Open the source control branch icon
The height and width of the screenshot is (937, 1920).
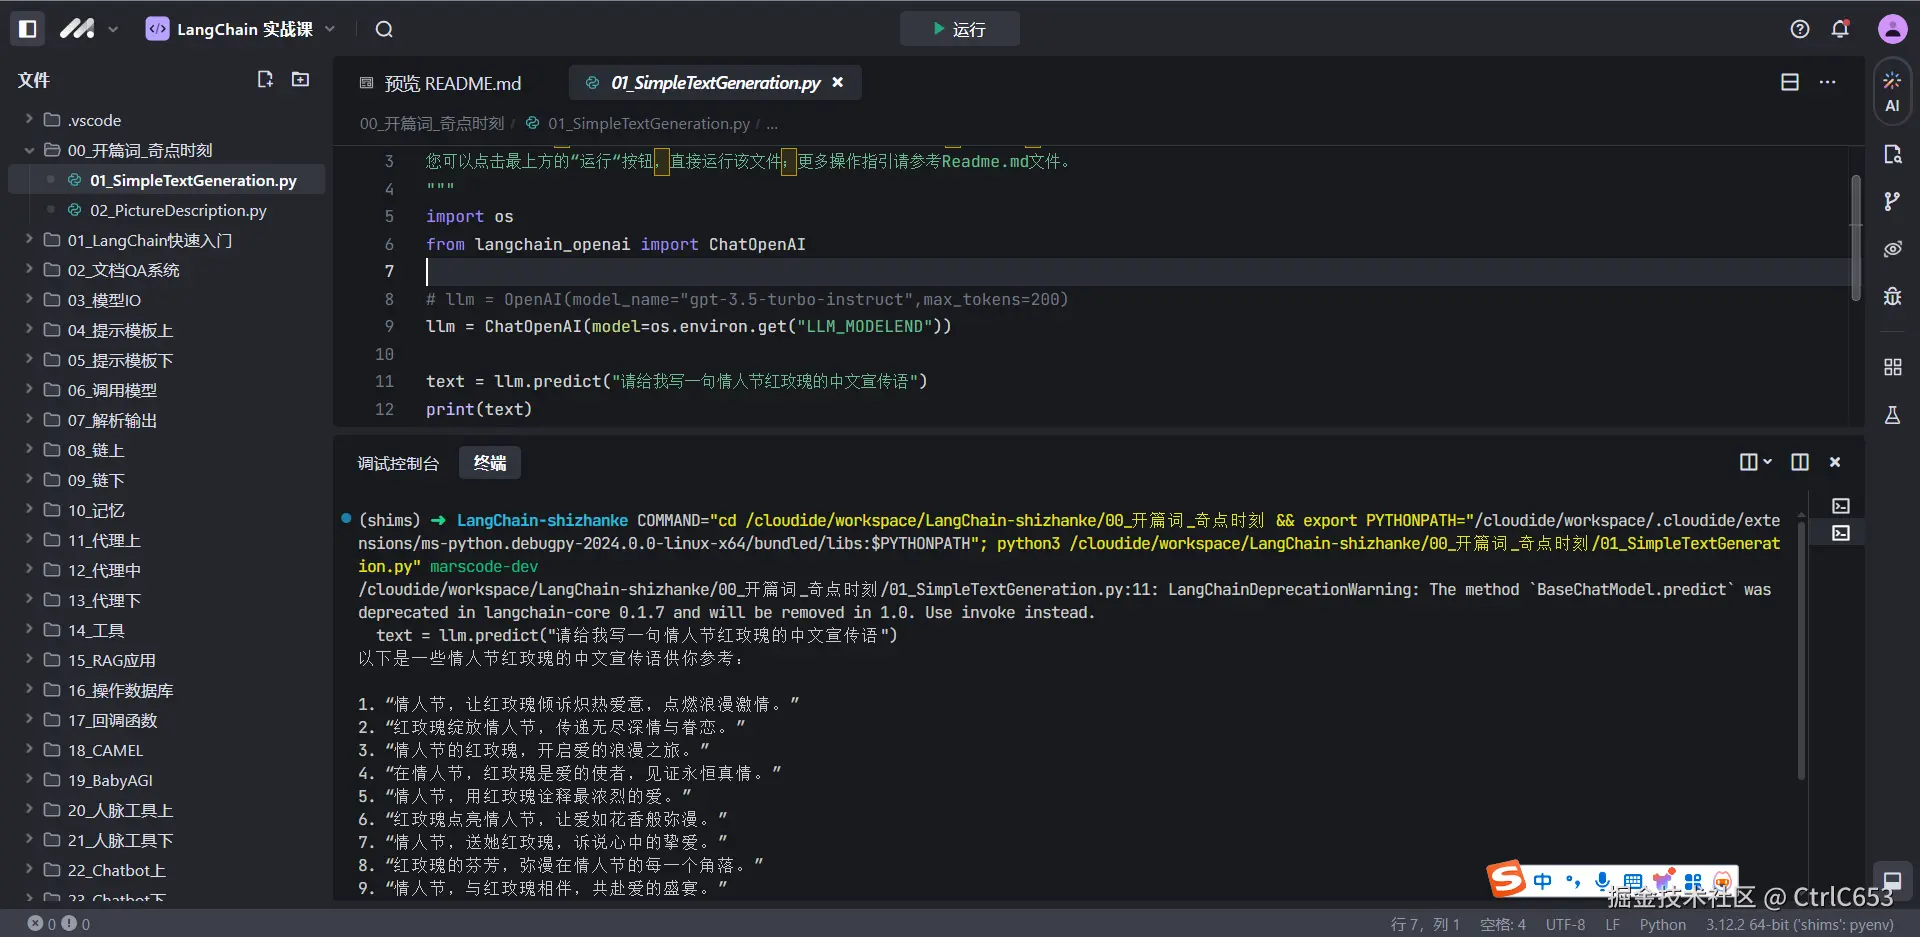[x=1892, y=202]
